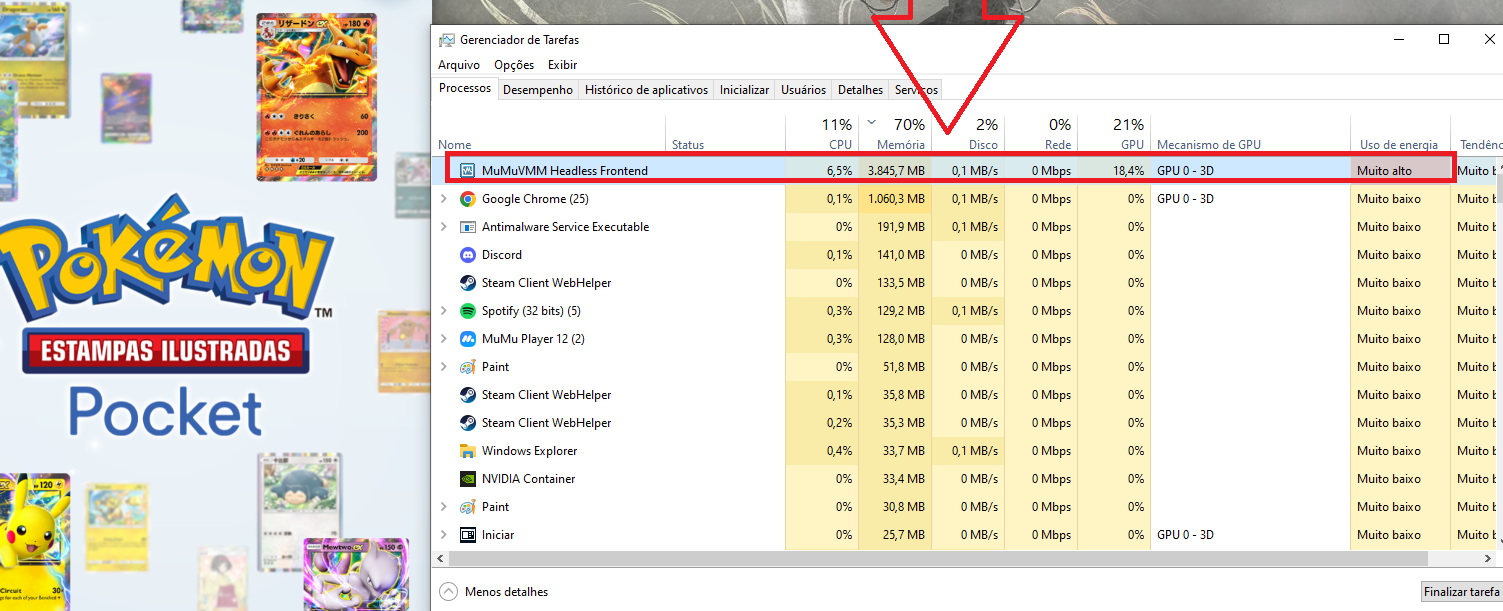The height and width of the screenshot is (611, 1503).
Task: Click the Charizard card thumbnail in the Pokémon banner
Action: pyautogui.click(x=317, y=98)
